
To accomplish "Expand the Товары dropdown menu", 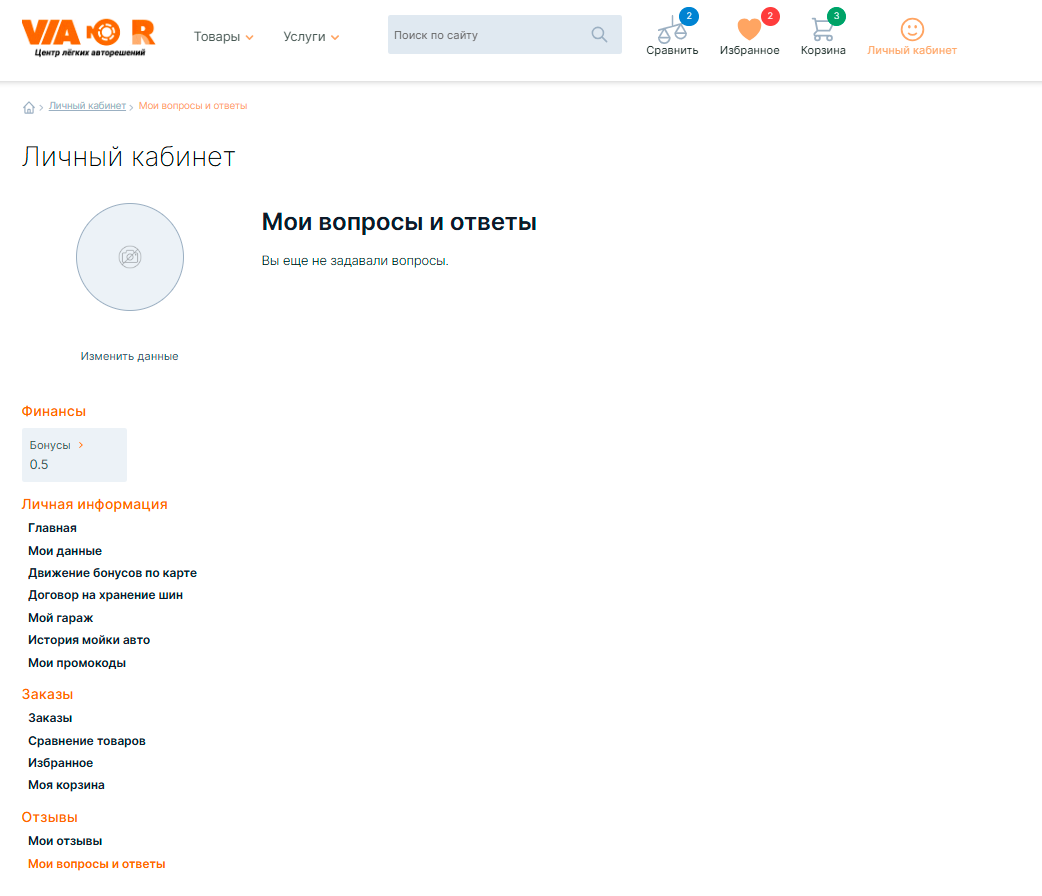I will [223, 37].
